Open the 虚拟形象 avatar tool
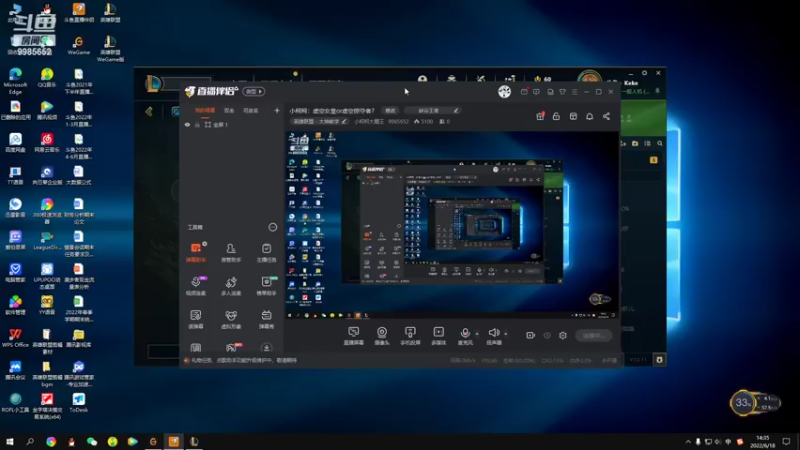The height and width of the screenshot is (450, 800). click(x=231, y=319)
